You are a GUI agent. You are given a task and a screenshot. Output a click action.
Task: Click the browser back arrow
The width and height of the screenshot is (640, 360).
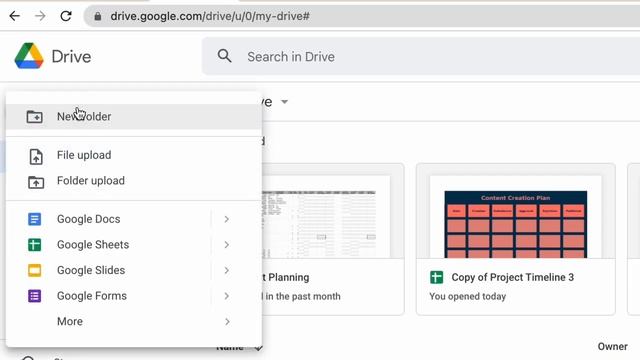[15, 16]
